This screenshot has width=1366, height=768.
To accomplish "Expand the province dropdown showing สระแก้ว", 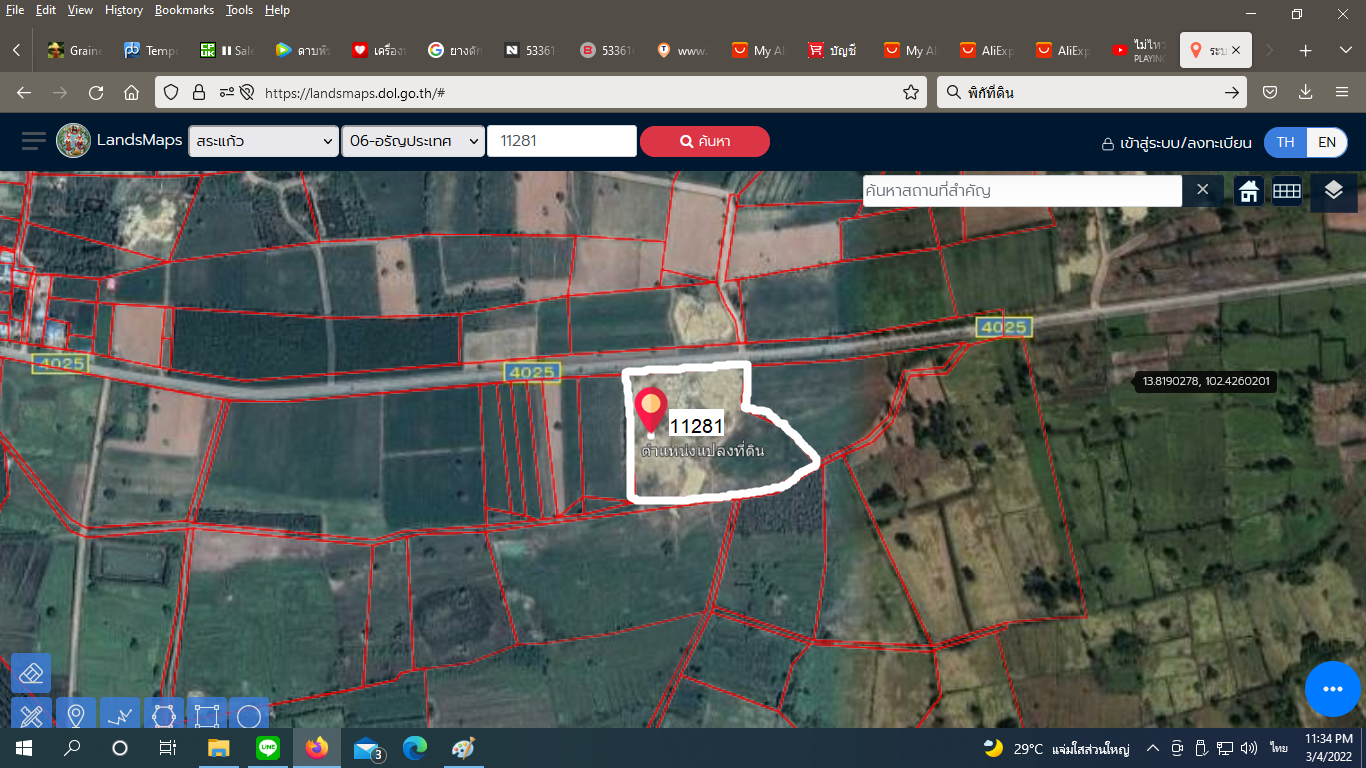I will click(264, 141).
